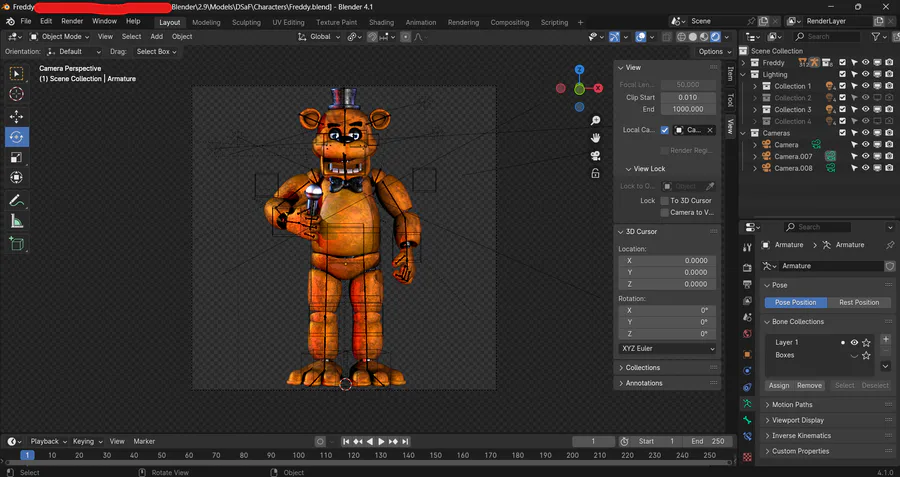The height and width of the screenshot is (477, 900).
Task: Open the World properties tab icon
Action: [747, 334]
